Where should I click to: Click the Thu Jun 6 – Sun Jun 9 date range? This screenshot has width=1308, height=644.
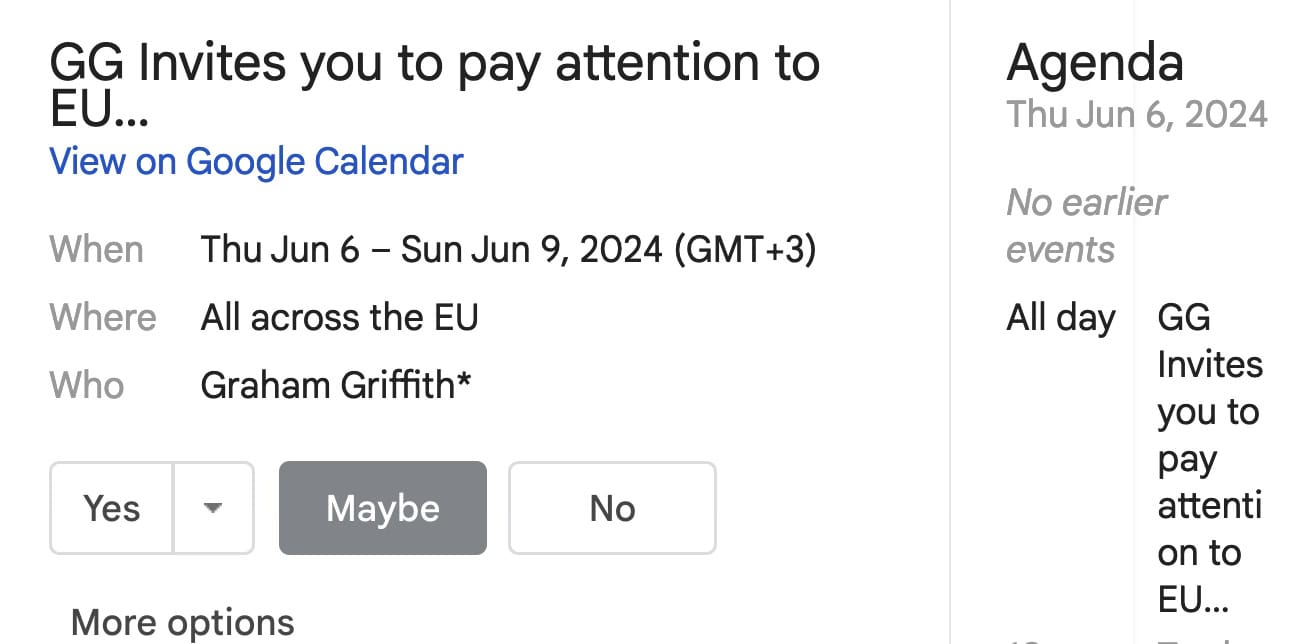point(431,249)
